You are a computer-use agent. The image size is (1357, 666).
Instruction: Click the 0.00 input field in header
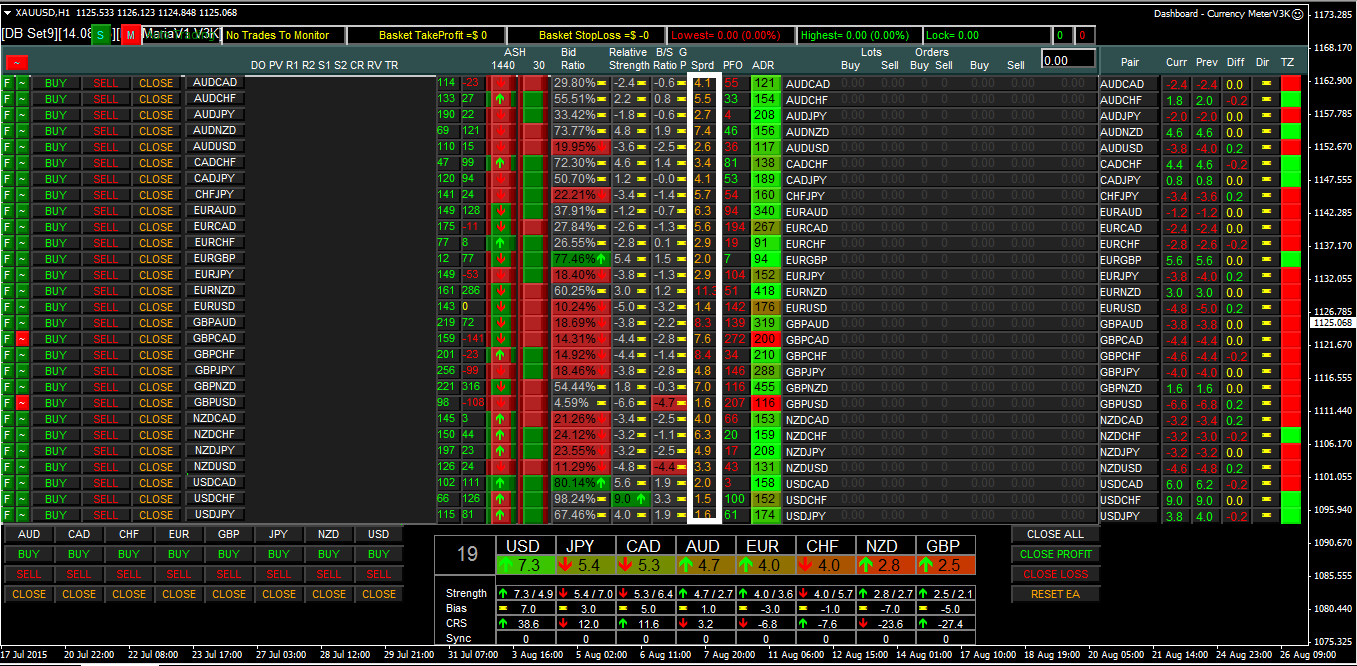tap(1068, 60)
